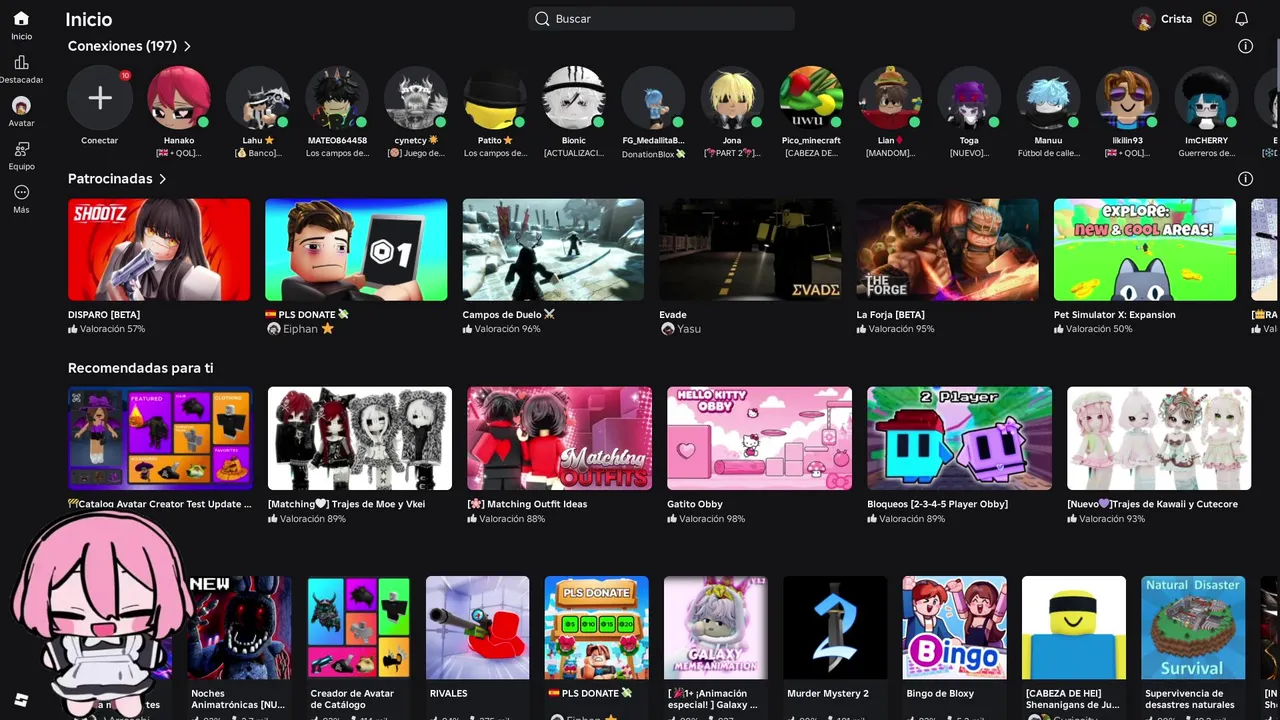Open the Crista profile avatar
The height and width of the screenshot is (720, 1280).
[x=1144, y=19]
